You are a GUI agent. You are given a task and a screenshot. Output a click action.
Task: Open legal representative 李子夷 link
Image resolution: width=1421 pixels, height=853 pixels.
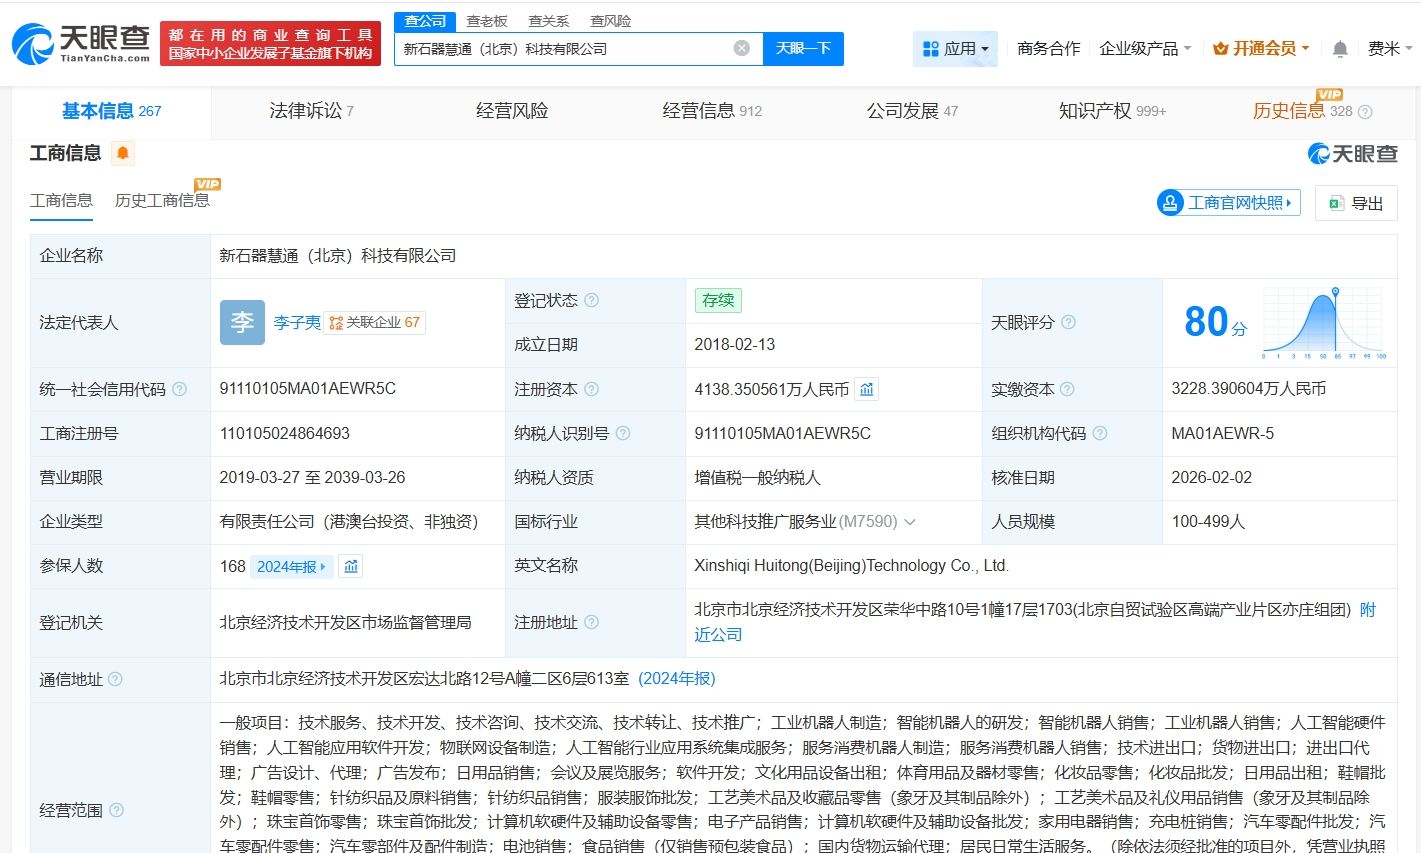coord(297,322)
